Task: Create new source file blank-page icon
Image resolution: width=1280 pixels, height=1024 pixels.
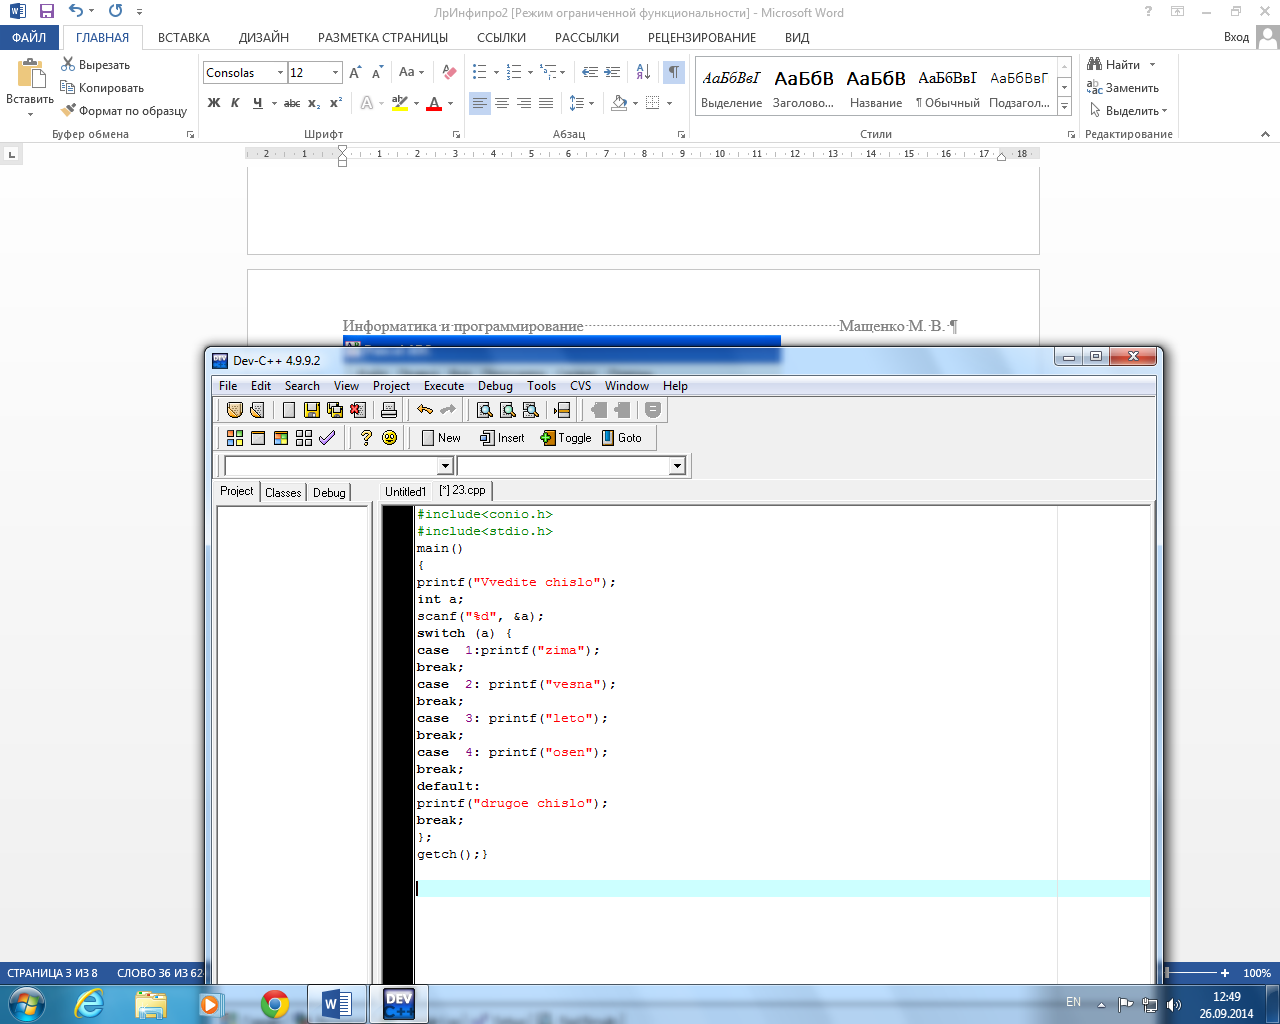Action: coord(289,410)
